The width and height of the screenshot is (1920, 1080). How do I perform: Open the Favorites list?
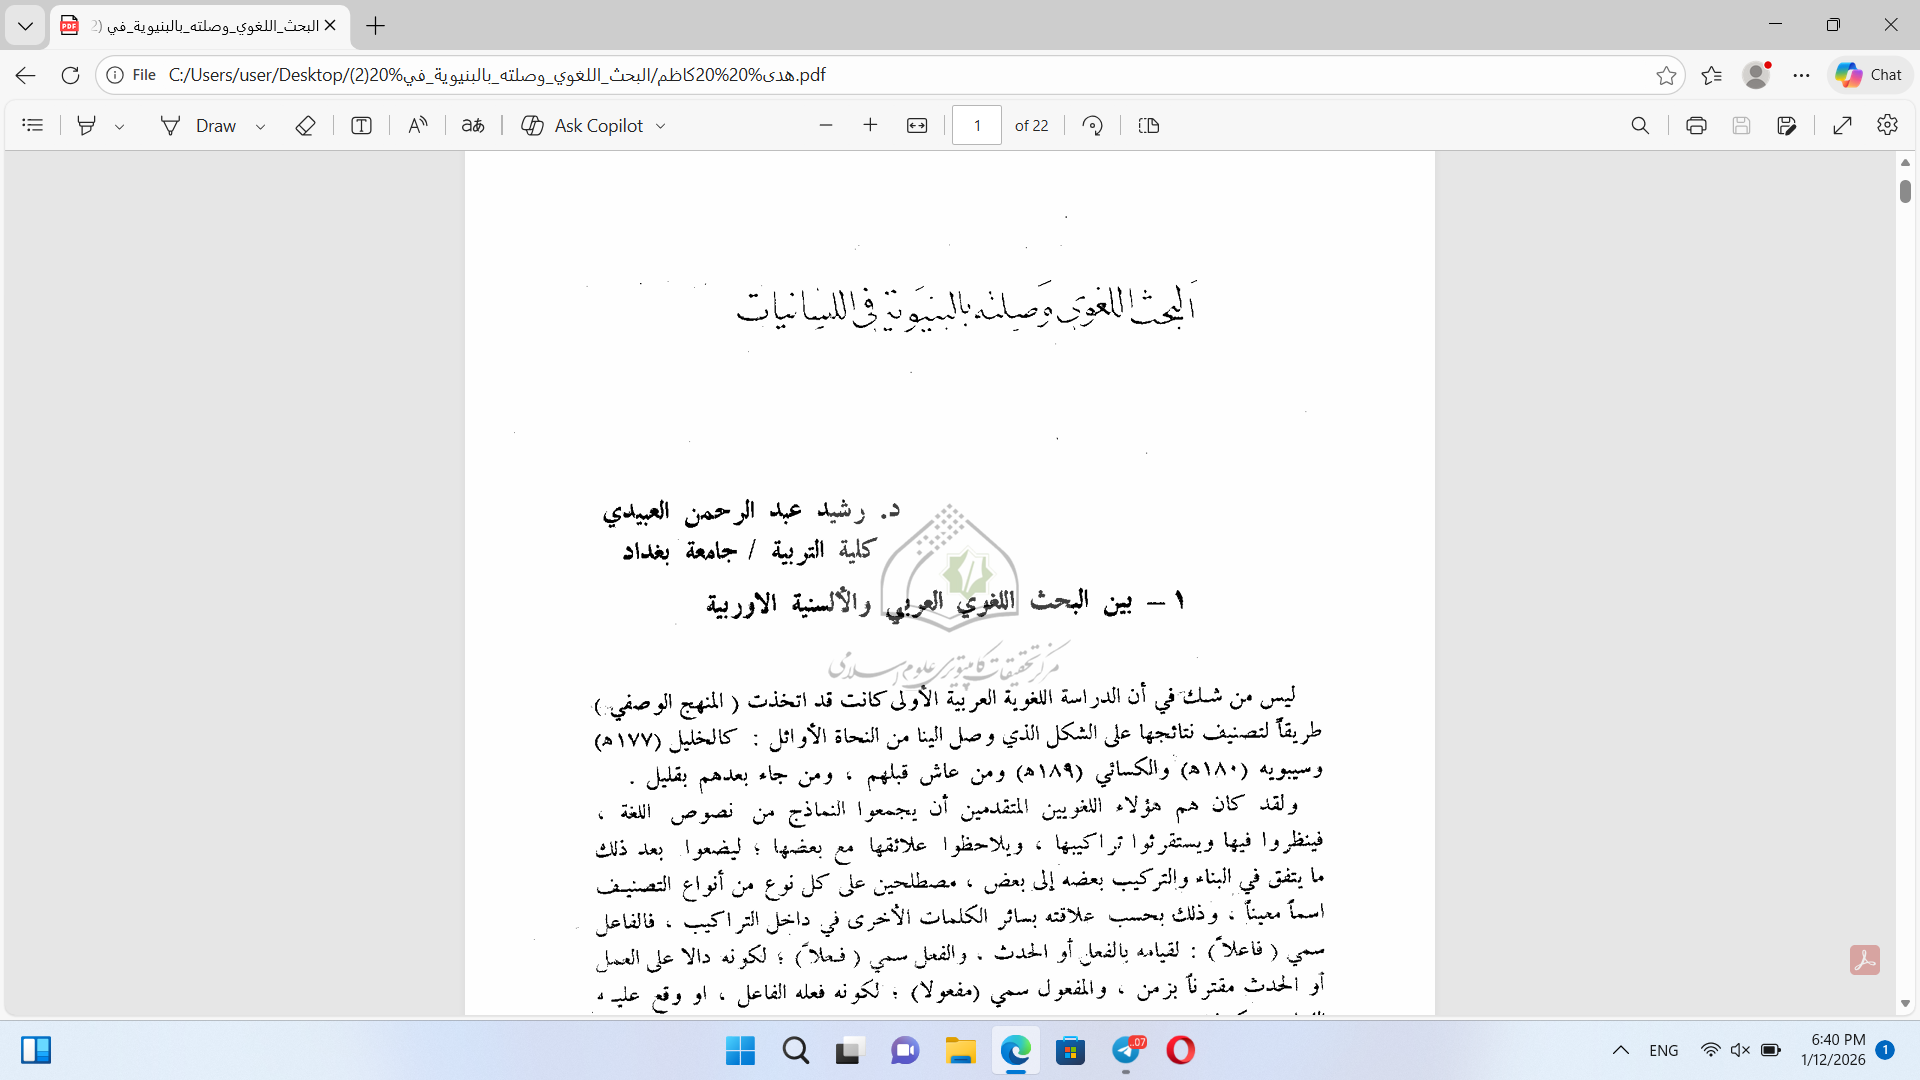pyautogui.click(x=1711, y=75)
